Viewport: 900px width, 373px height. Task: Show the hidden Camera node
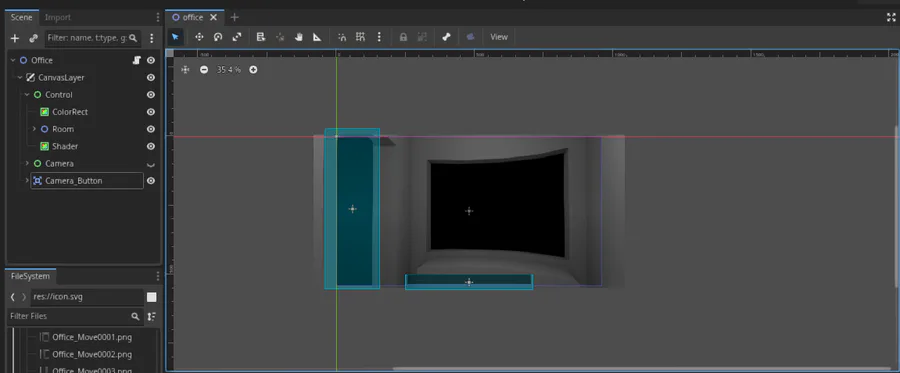tap(151, 164)
